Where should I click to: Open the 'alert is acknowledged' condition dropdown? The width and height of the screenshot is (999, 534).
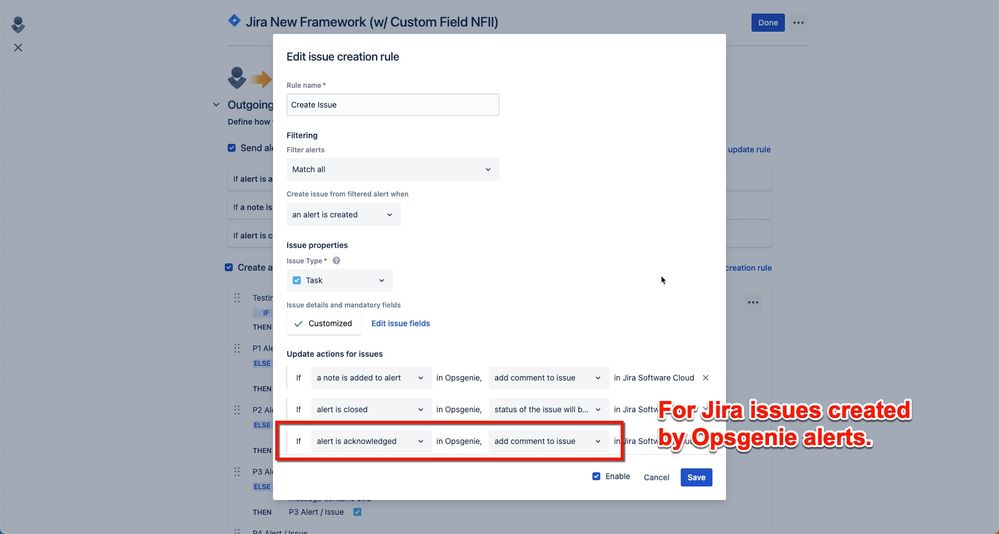point(371,441)
